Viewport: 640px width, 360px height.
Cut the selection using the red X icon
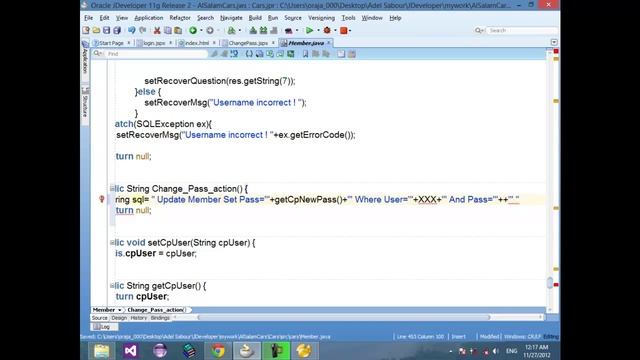157,30
